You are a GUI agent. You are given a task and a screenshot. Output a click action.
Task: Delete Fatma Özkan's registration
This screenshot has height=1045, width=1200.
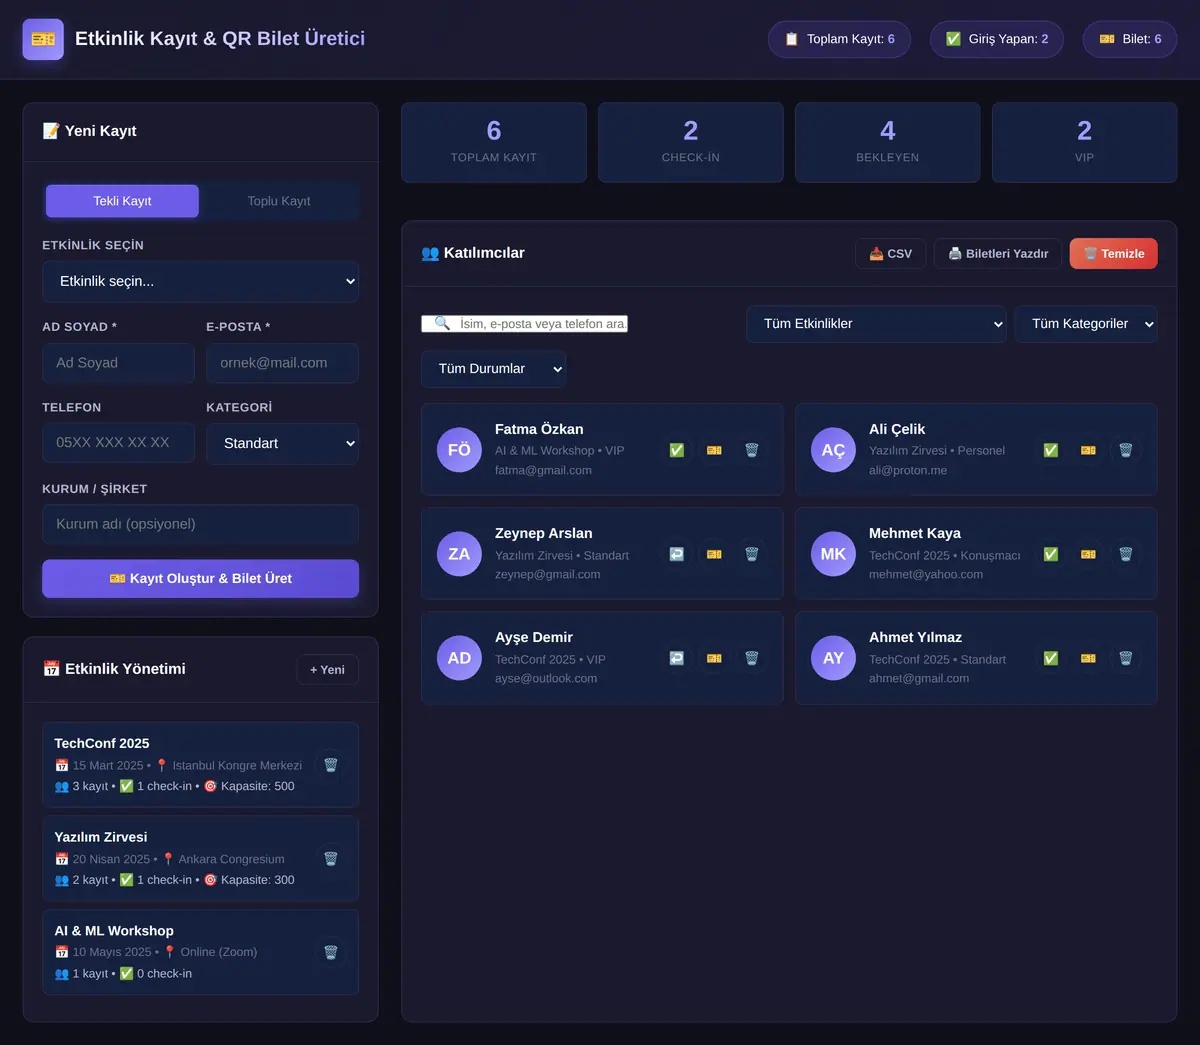click(x=752, y=450)
